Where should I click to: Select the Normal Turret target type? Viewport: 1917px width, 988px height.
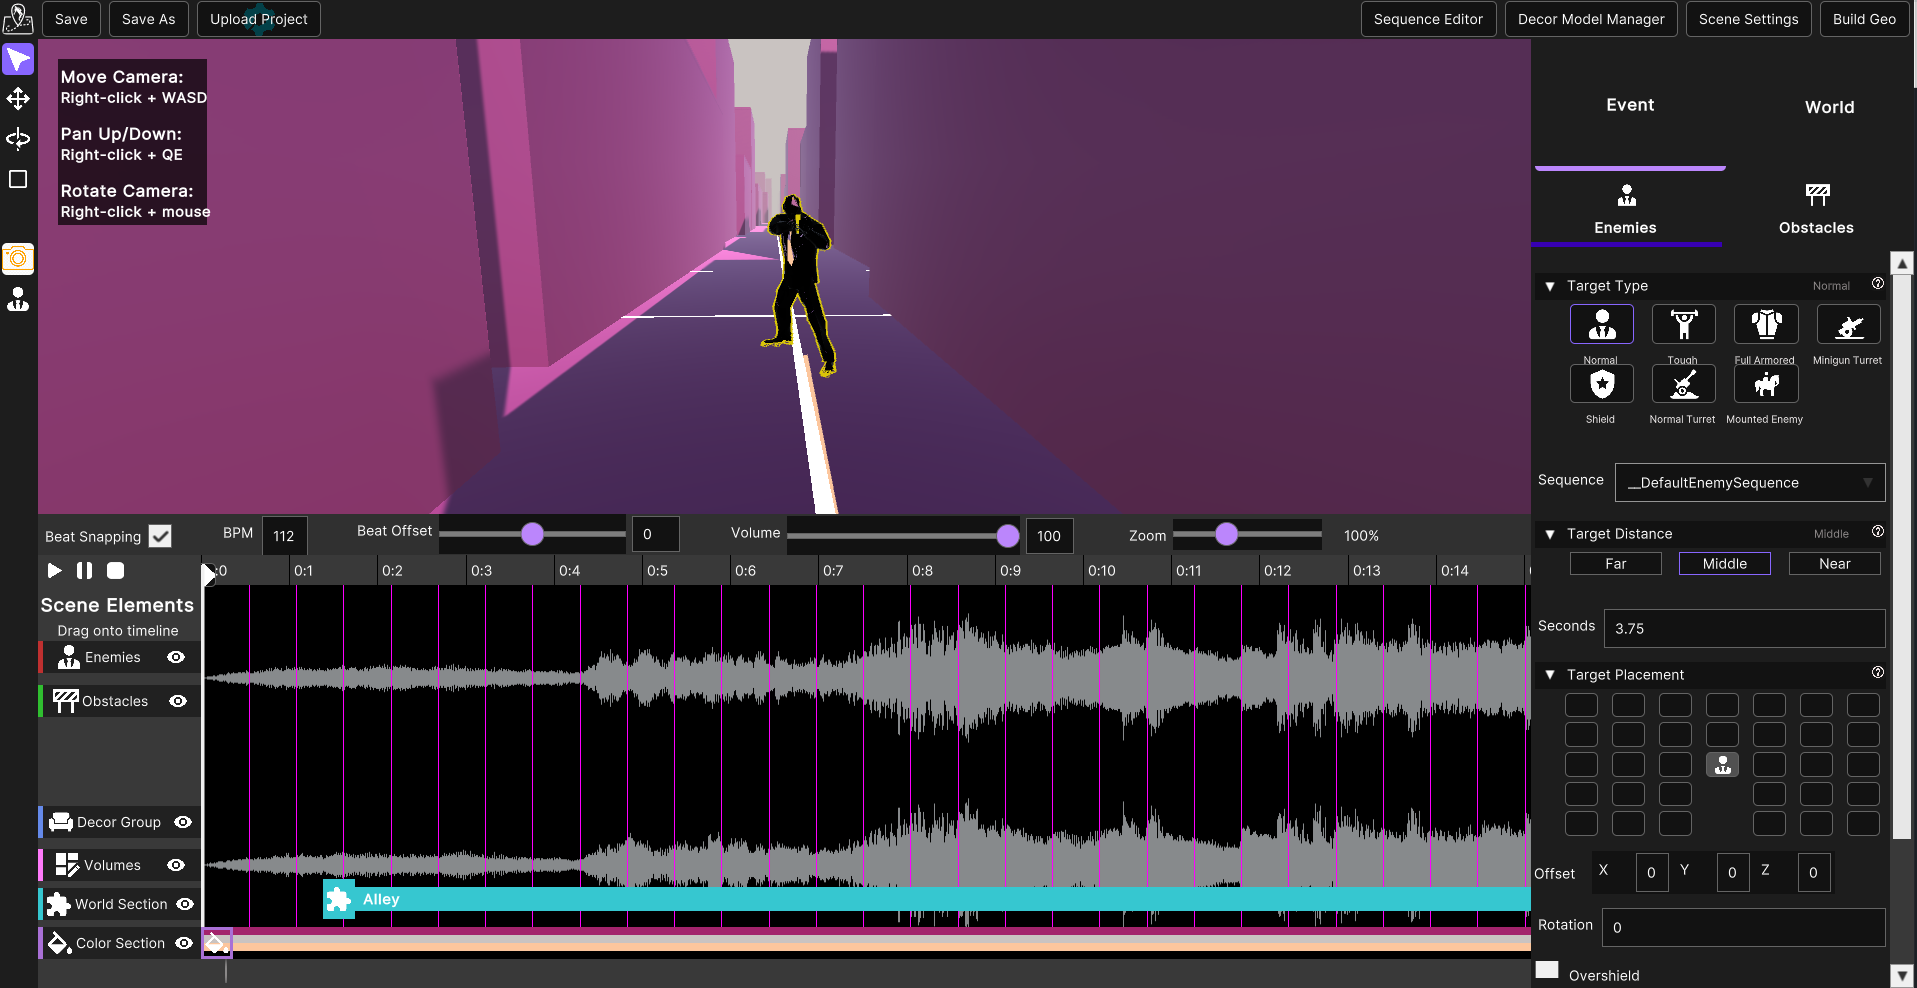1683,385
